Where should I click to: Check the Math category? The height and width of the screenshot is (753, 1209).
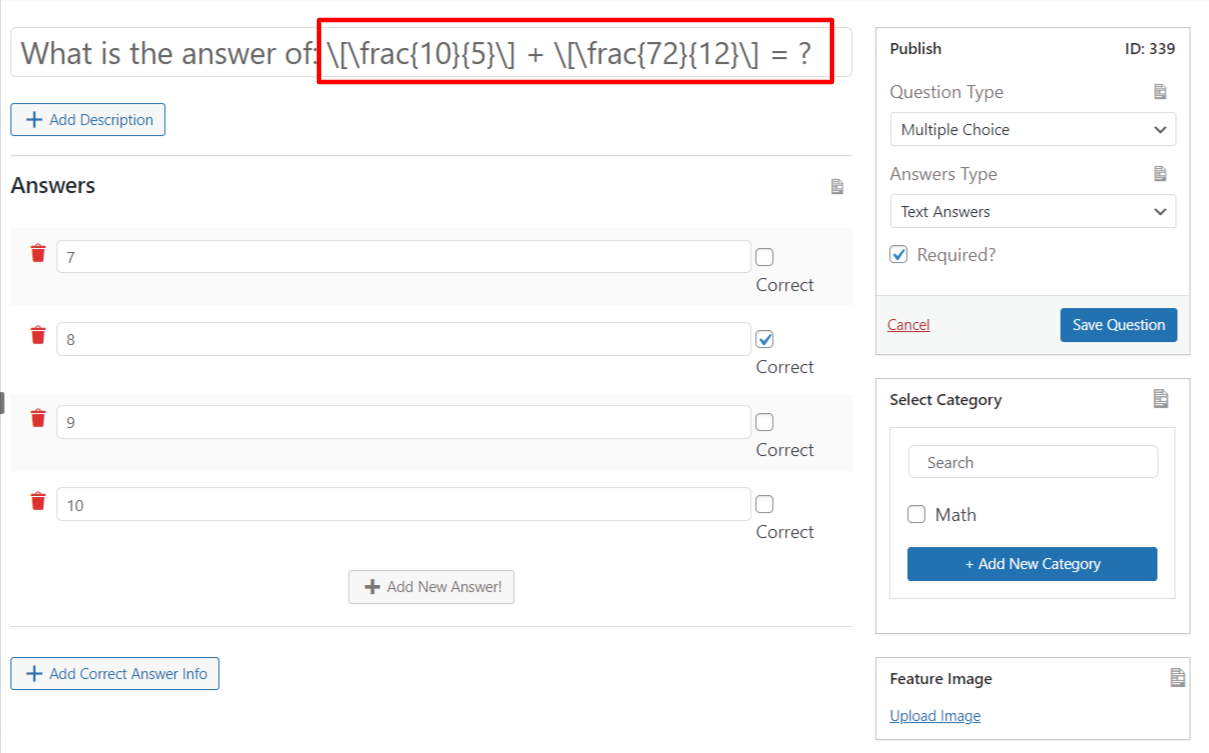tap(916, 515)
